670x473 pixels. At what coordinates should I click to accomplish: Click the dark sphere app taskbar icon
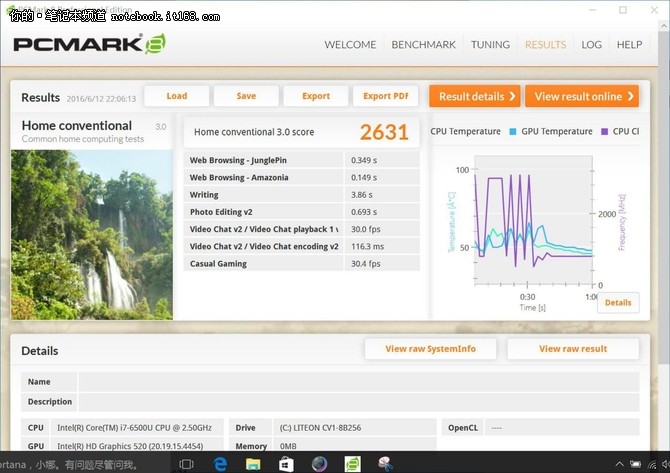click(x=319, y=464)
